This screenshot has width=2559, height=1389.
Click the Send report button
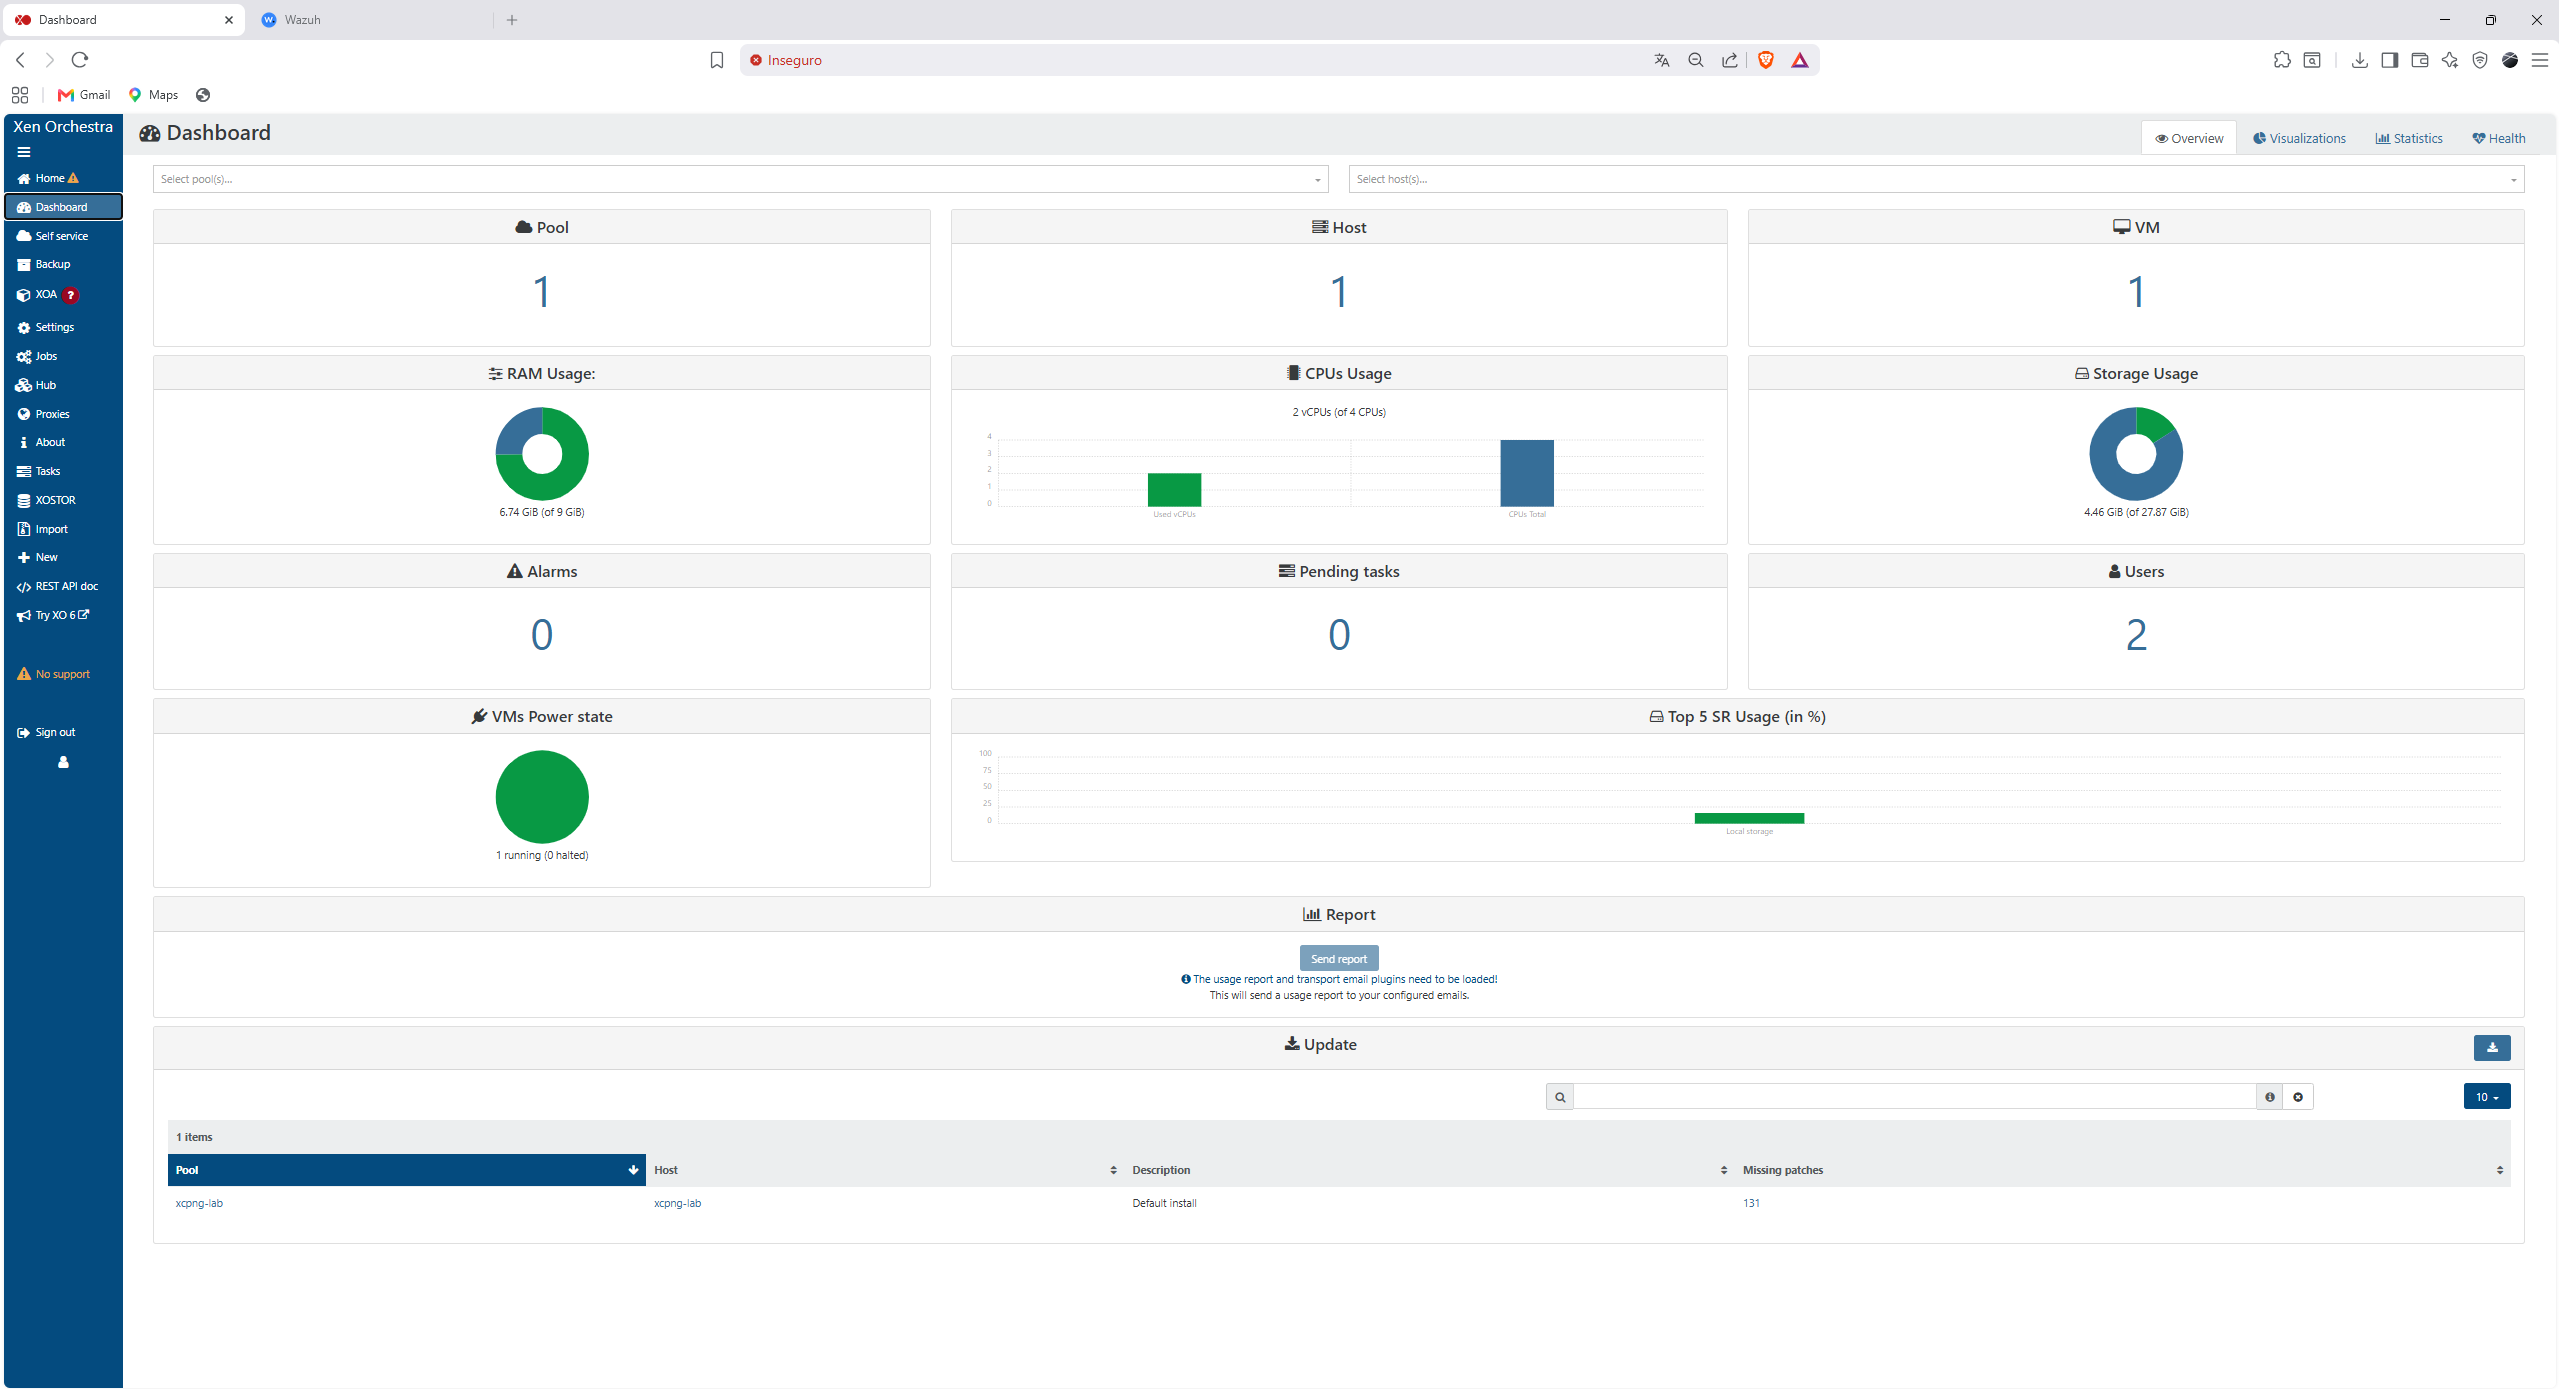click(x=1338, y=958)
